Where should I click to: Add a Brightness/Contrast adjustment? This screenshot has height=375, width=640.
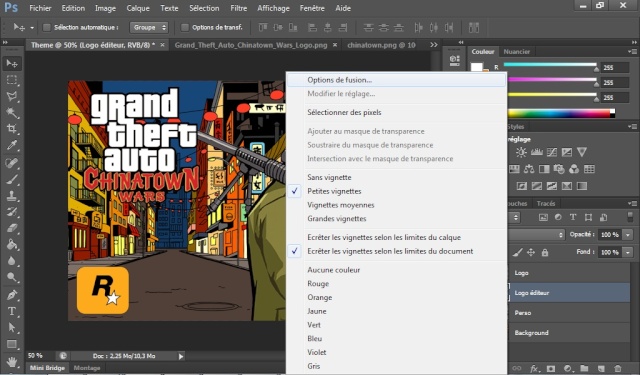pyautogui.click(x=521, y=152)
